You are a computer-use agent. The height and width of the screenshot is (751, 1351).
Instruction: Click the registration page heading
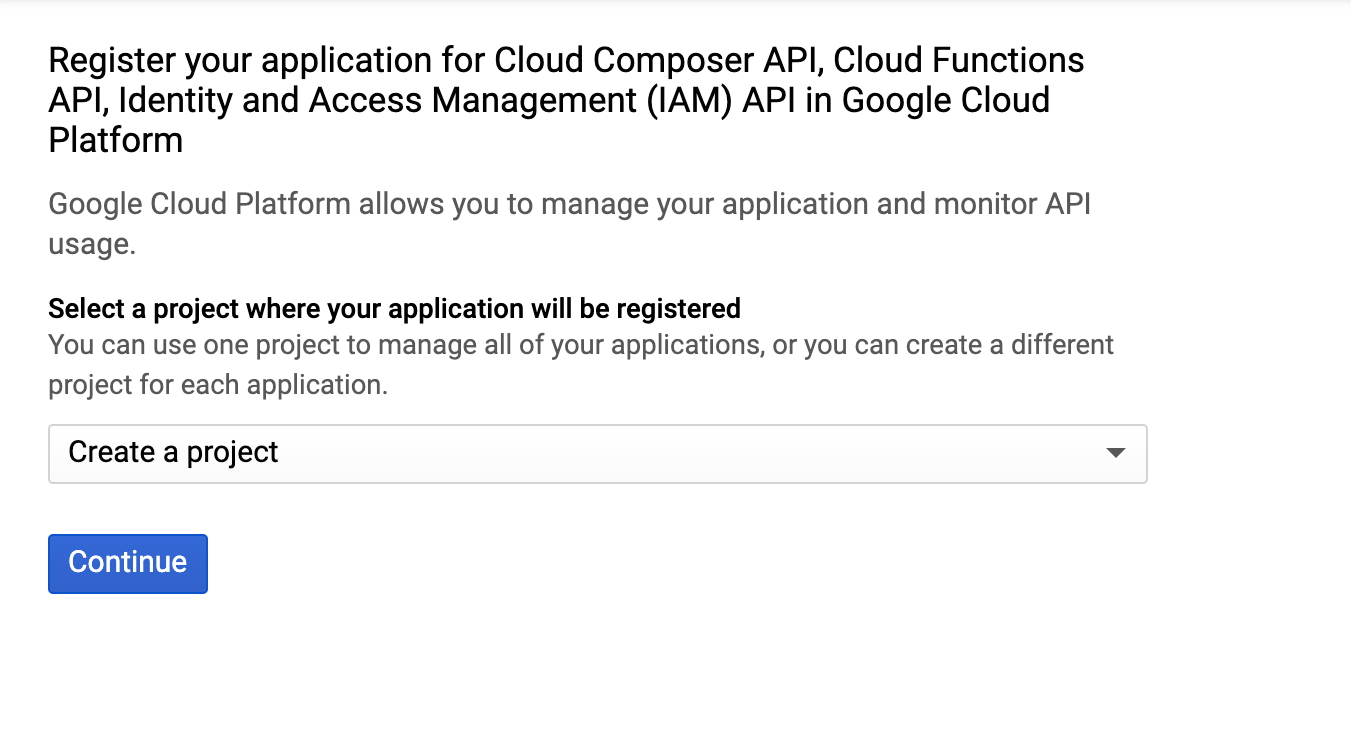point(566,99)
